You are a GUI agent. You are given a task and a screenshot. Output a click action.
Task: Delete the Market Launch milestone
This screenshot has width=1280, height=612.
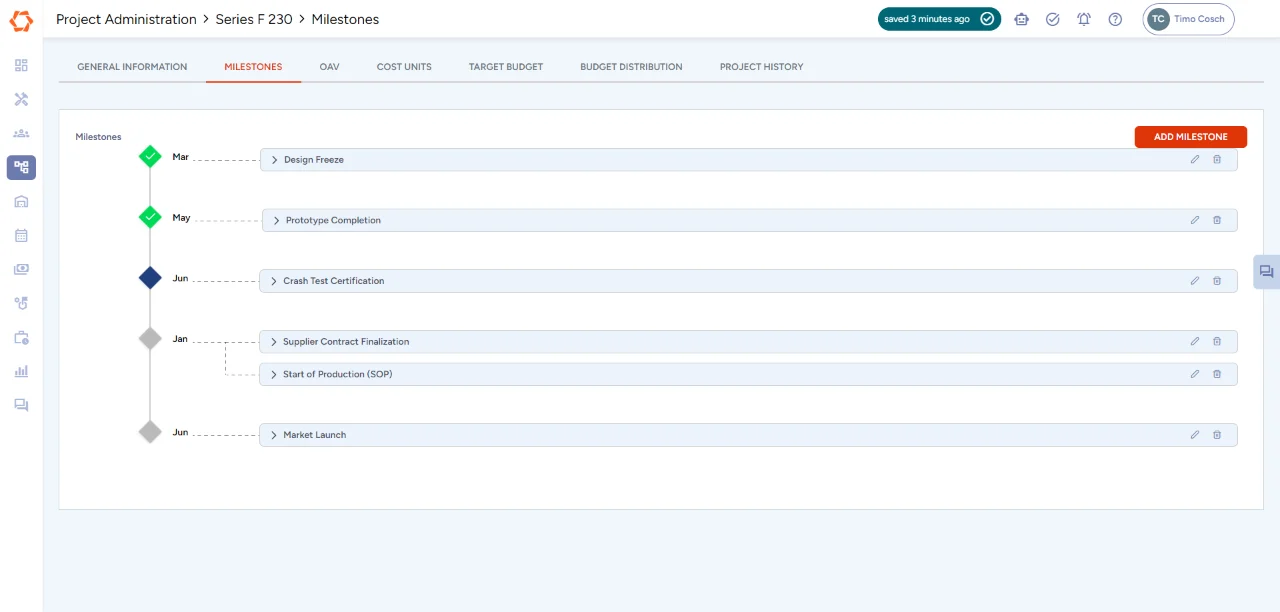pos(1217,435)
